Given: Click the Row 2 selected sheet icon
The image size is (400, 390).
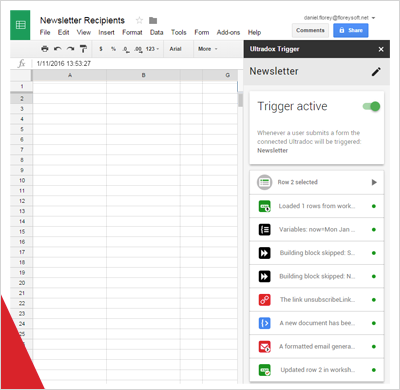Looking at the screenshot, I should pyautogui.click(x=264, y=182).
